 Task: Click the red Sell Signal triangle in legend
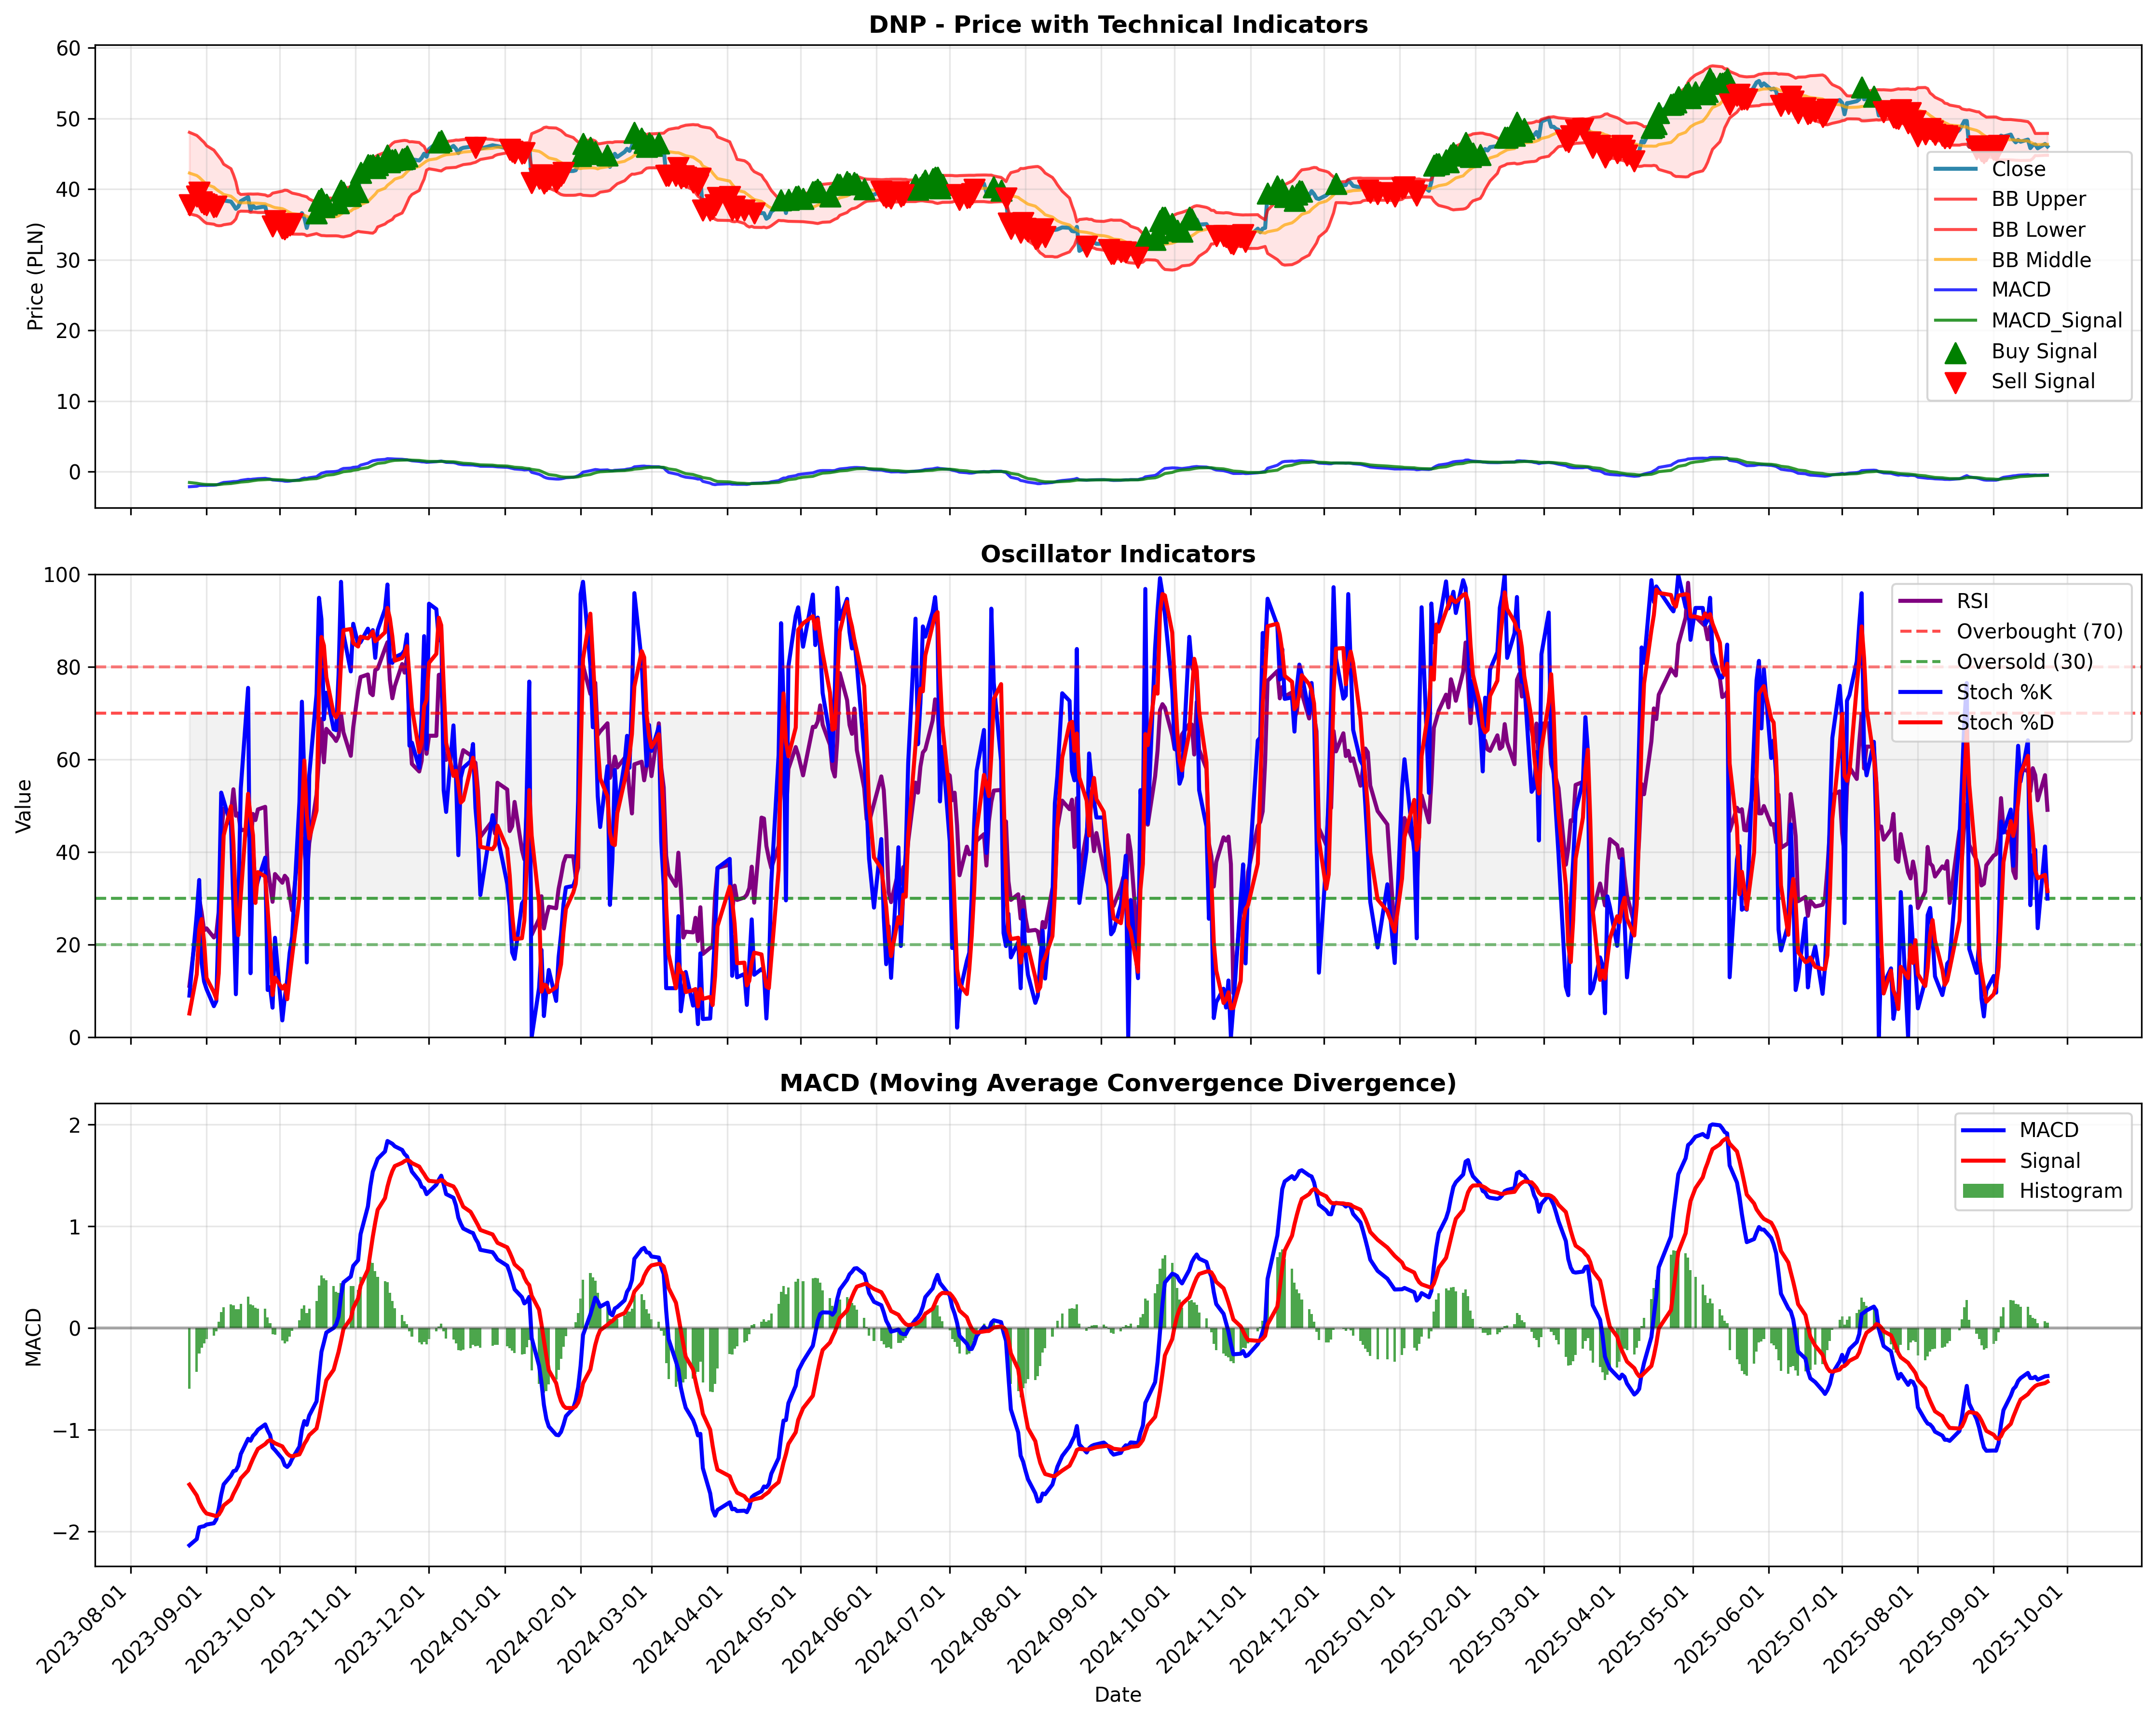[1955, 382]
